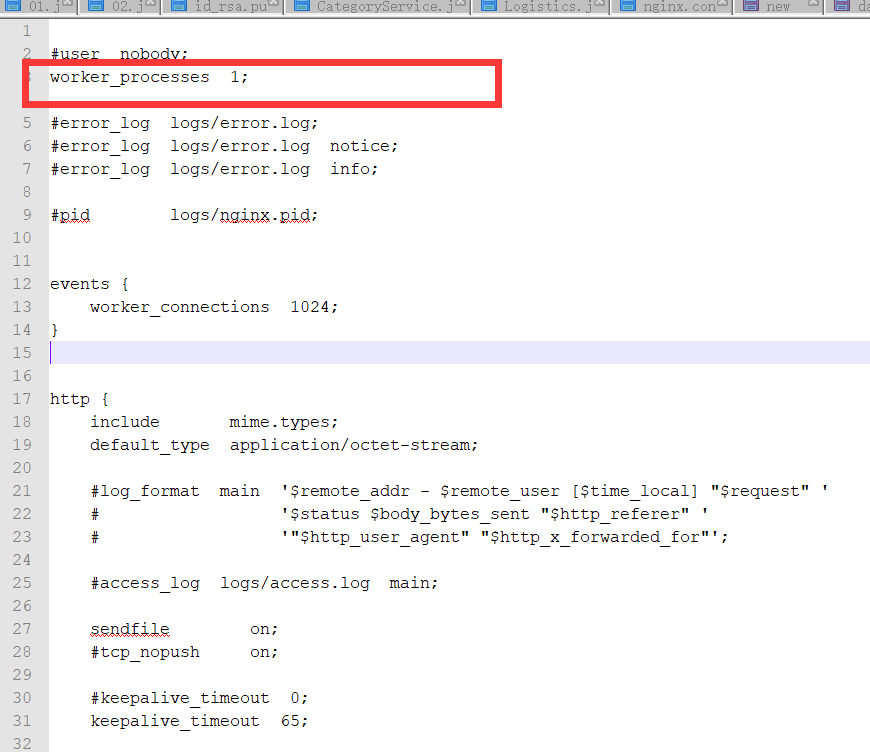Click the word 'info;' on line 7

tap(354, 169)
